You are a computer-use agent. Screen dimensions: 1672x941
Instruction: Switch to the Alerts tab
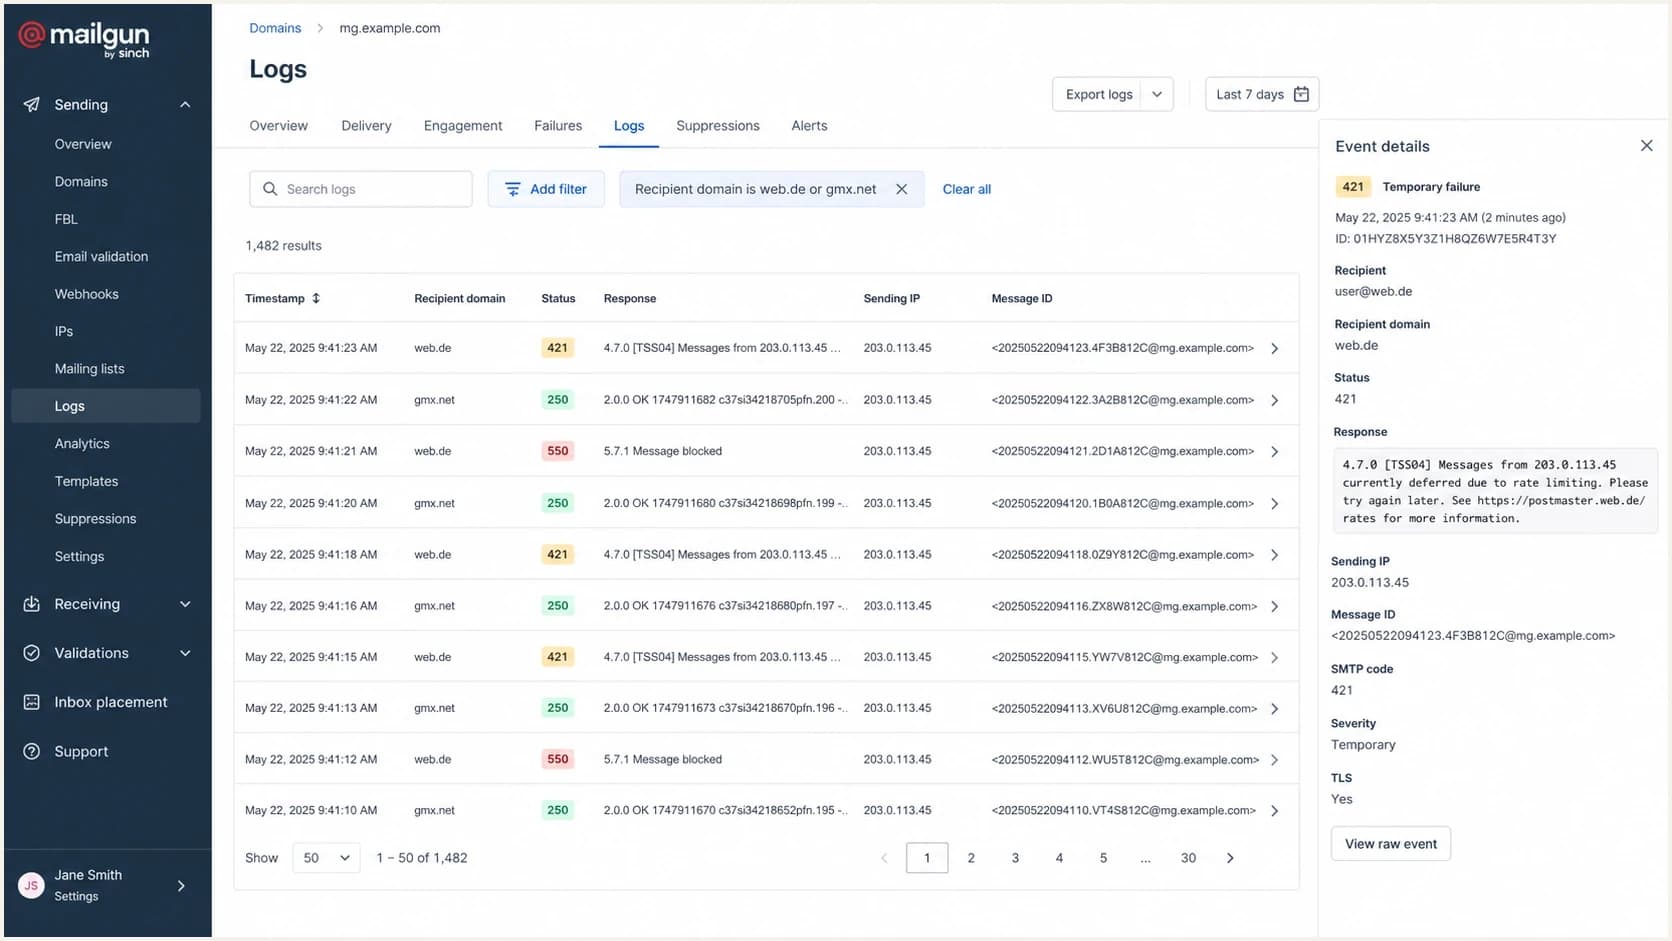click(809, 126)
